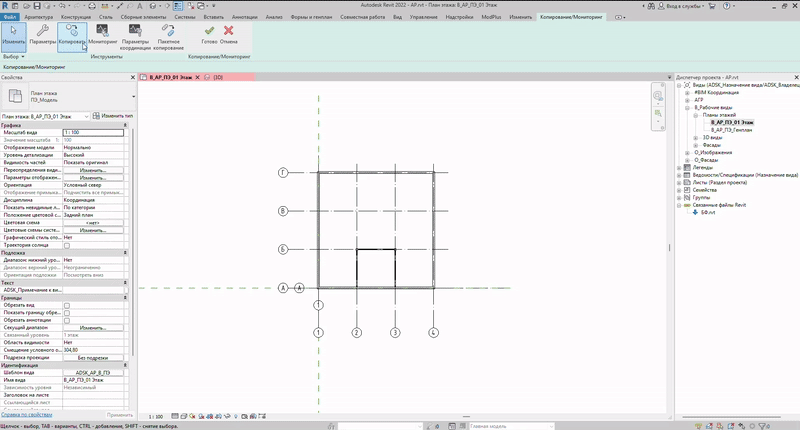This screenshot has height=430, width=800.
Task: Close the Свойства panel
Action: click(x=133, y=78)
